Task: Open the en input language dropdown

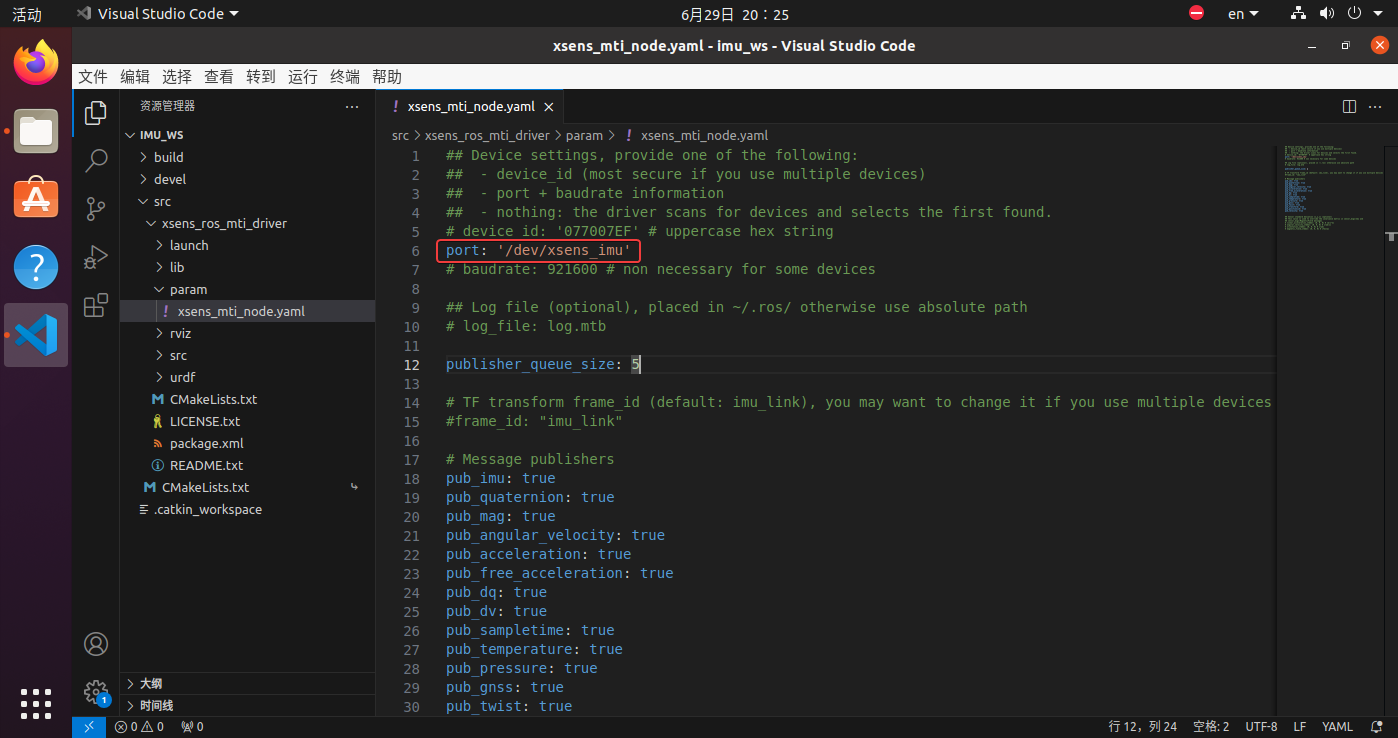Action: [x=1244, y=14]
